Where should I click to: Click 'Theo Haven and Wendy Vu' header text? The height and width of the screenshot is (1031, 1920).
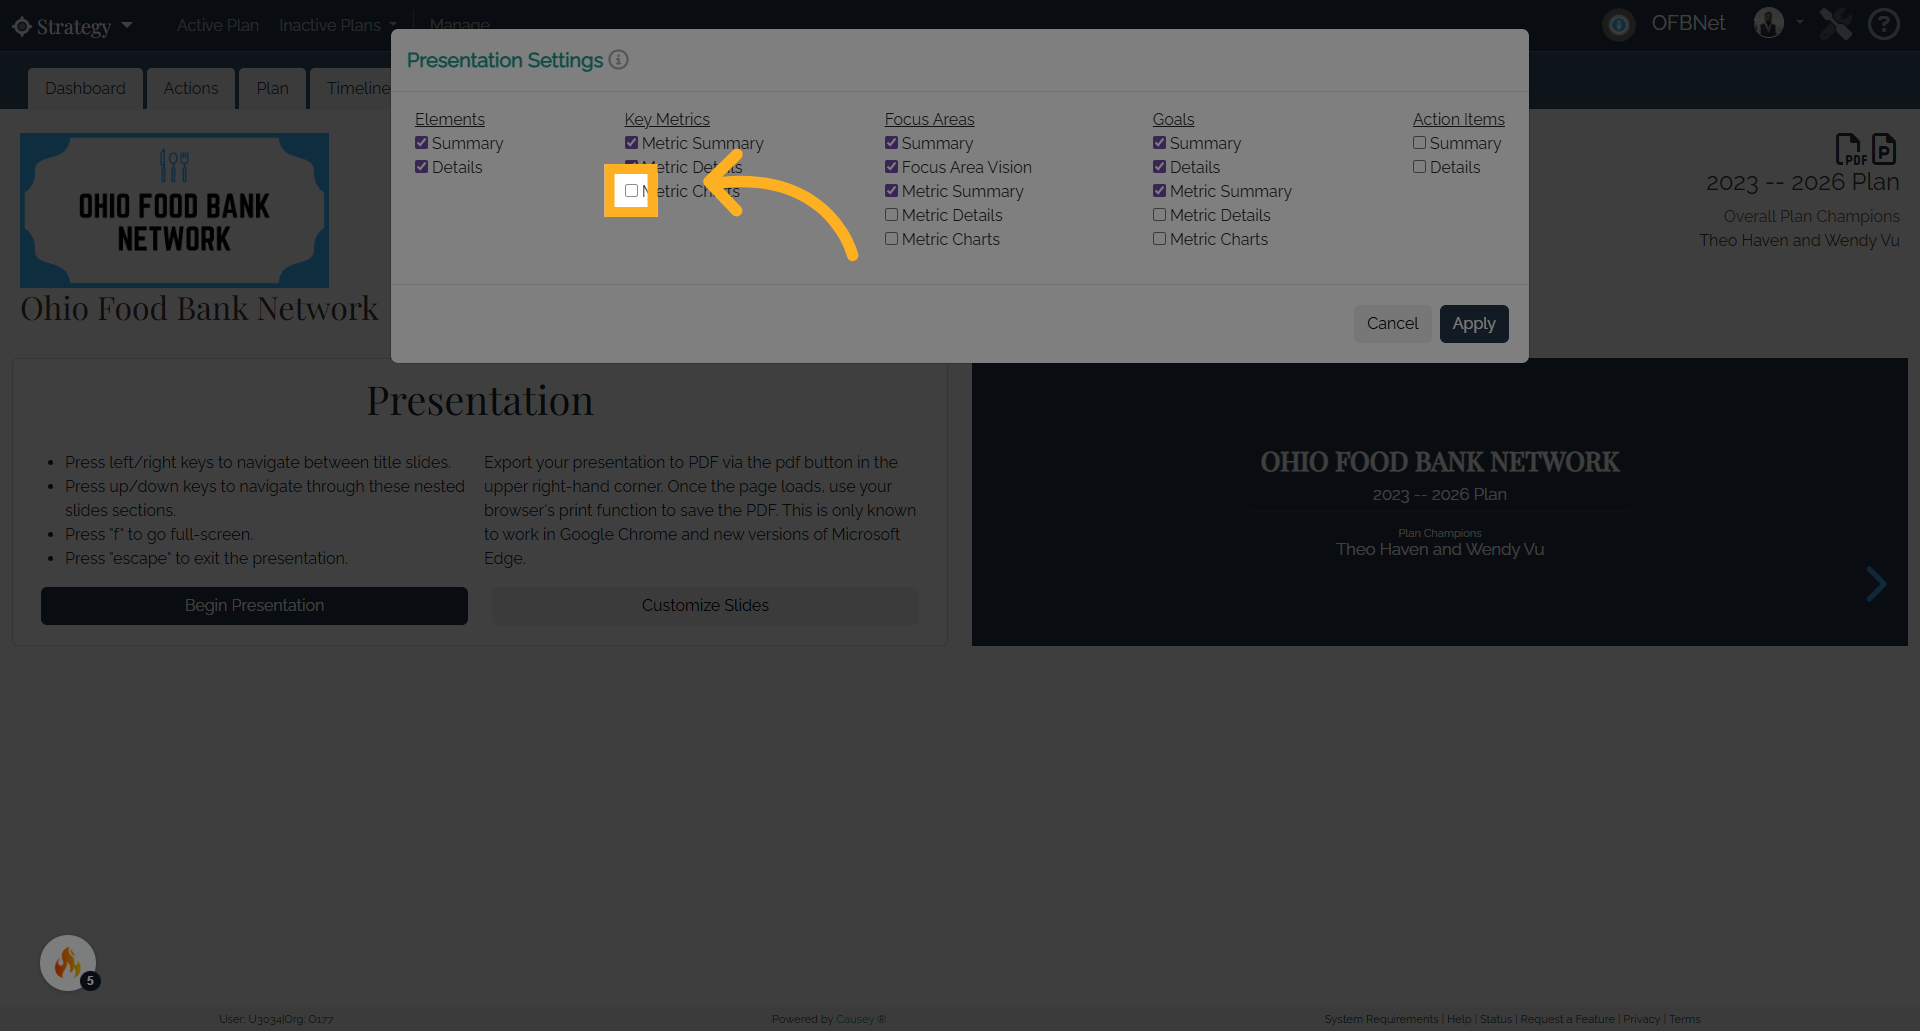[1799, 240]
